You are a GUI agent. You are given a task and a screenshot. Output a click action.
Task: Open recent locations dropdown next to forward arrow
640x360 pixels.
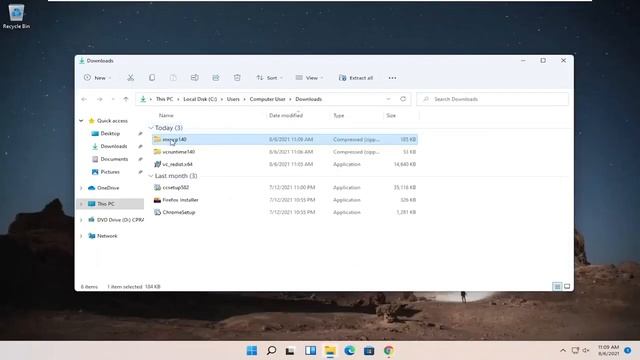click(113, 99)
